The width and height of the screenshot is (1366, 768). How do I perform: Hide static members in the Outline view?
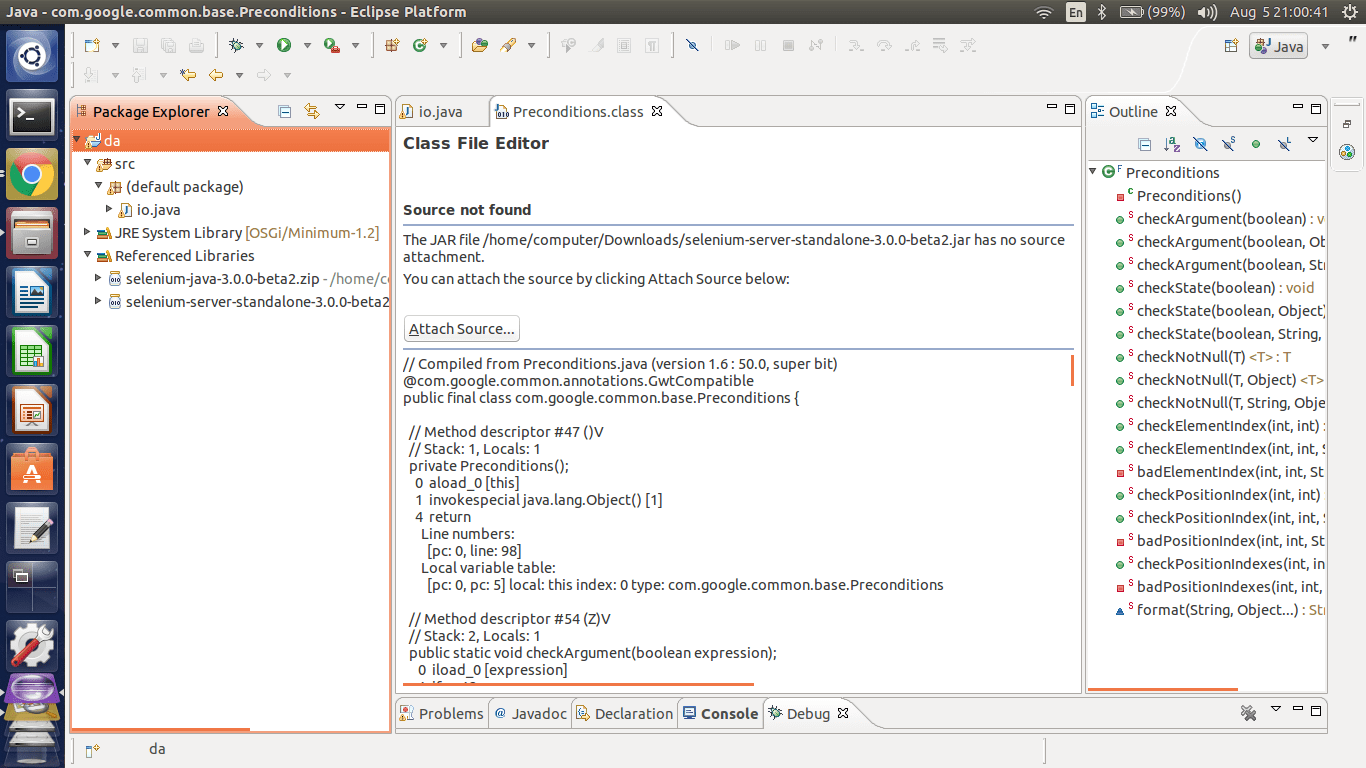pos(1228,142)
